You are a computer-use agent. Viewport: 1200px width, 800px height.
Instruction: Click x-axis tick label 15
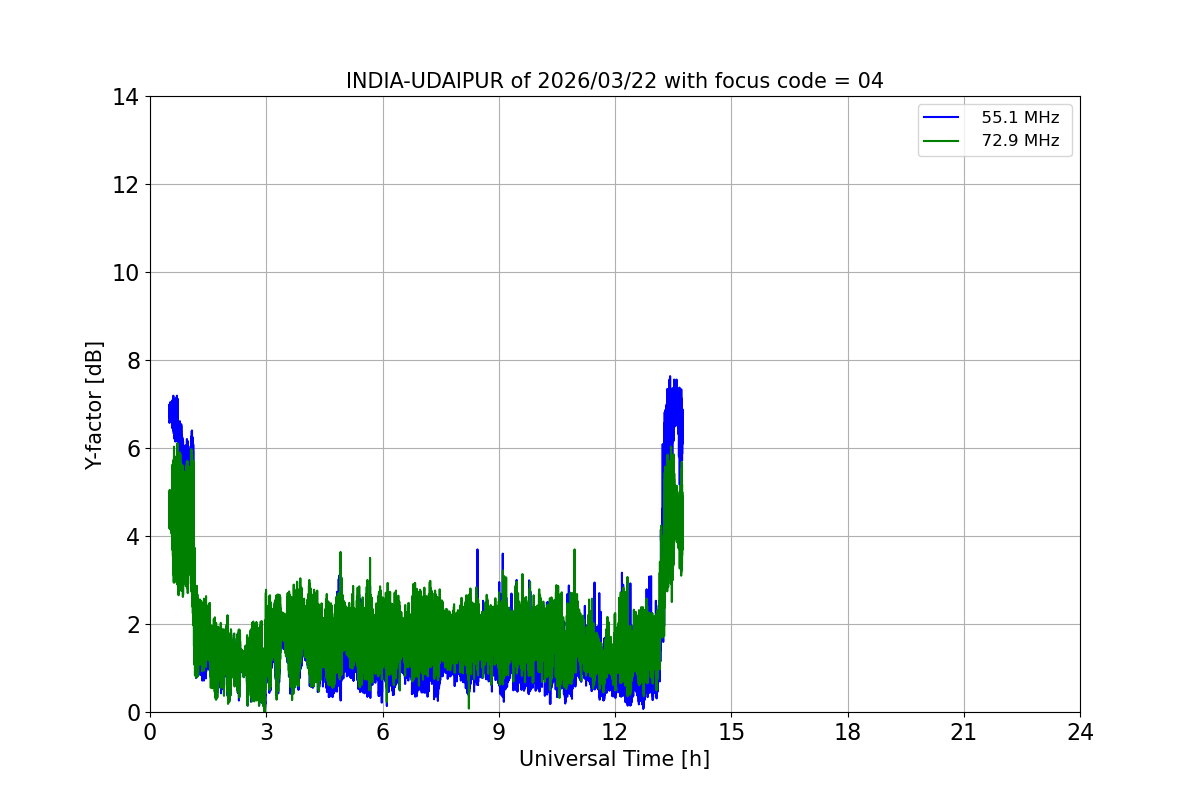click(731, 733)
